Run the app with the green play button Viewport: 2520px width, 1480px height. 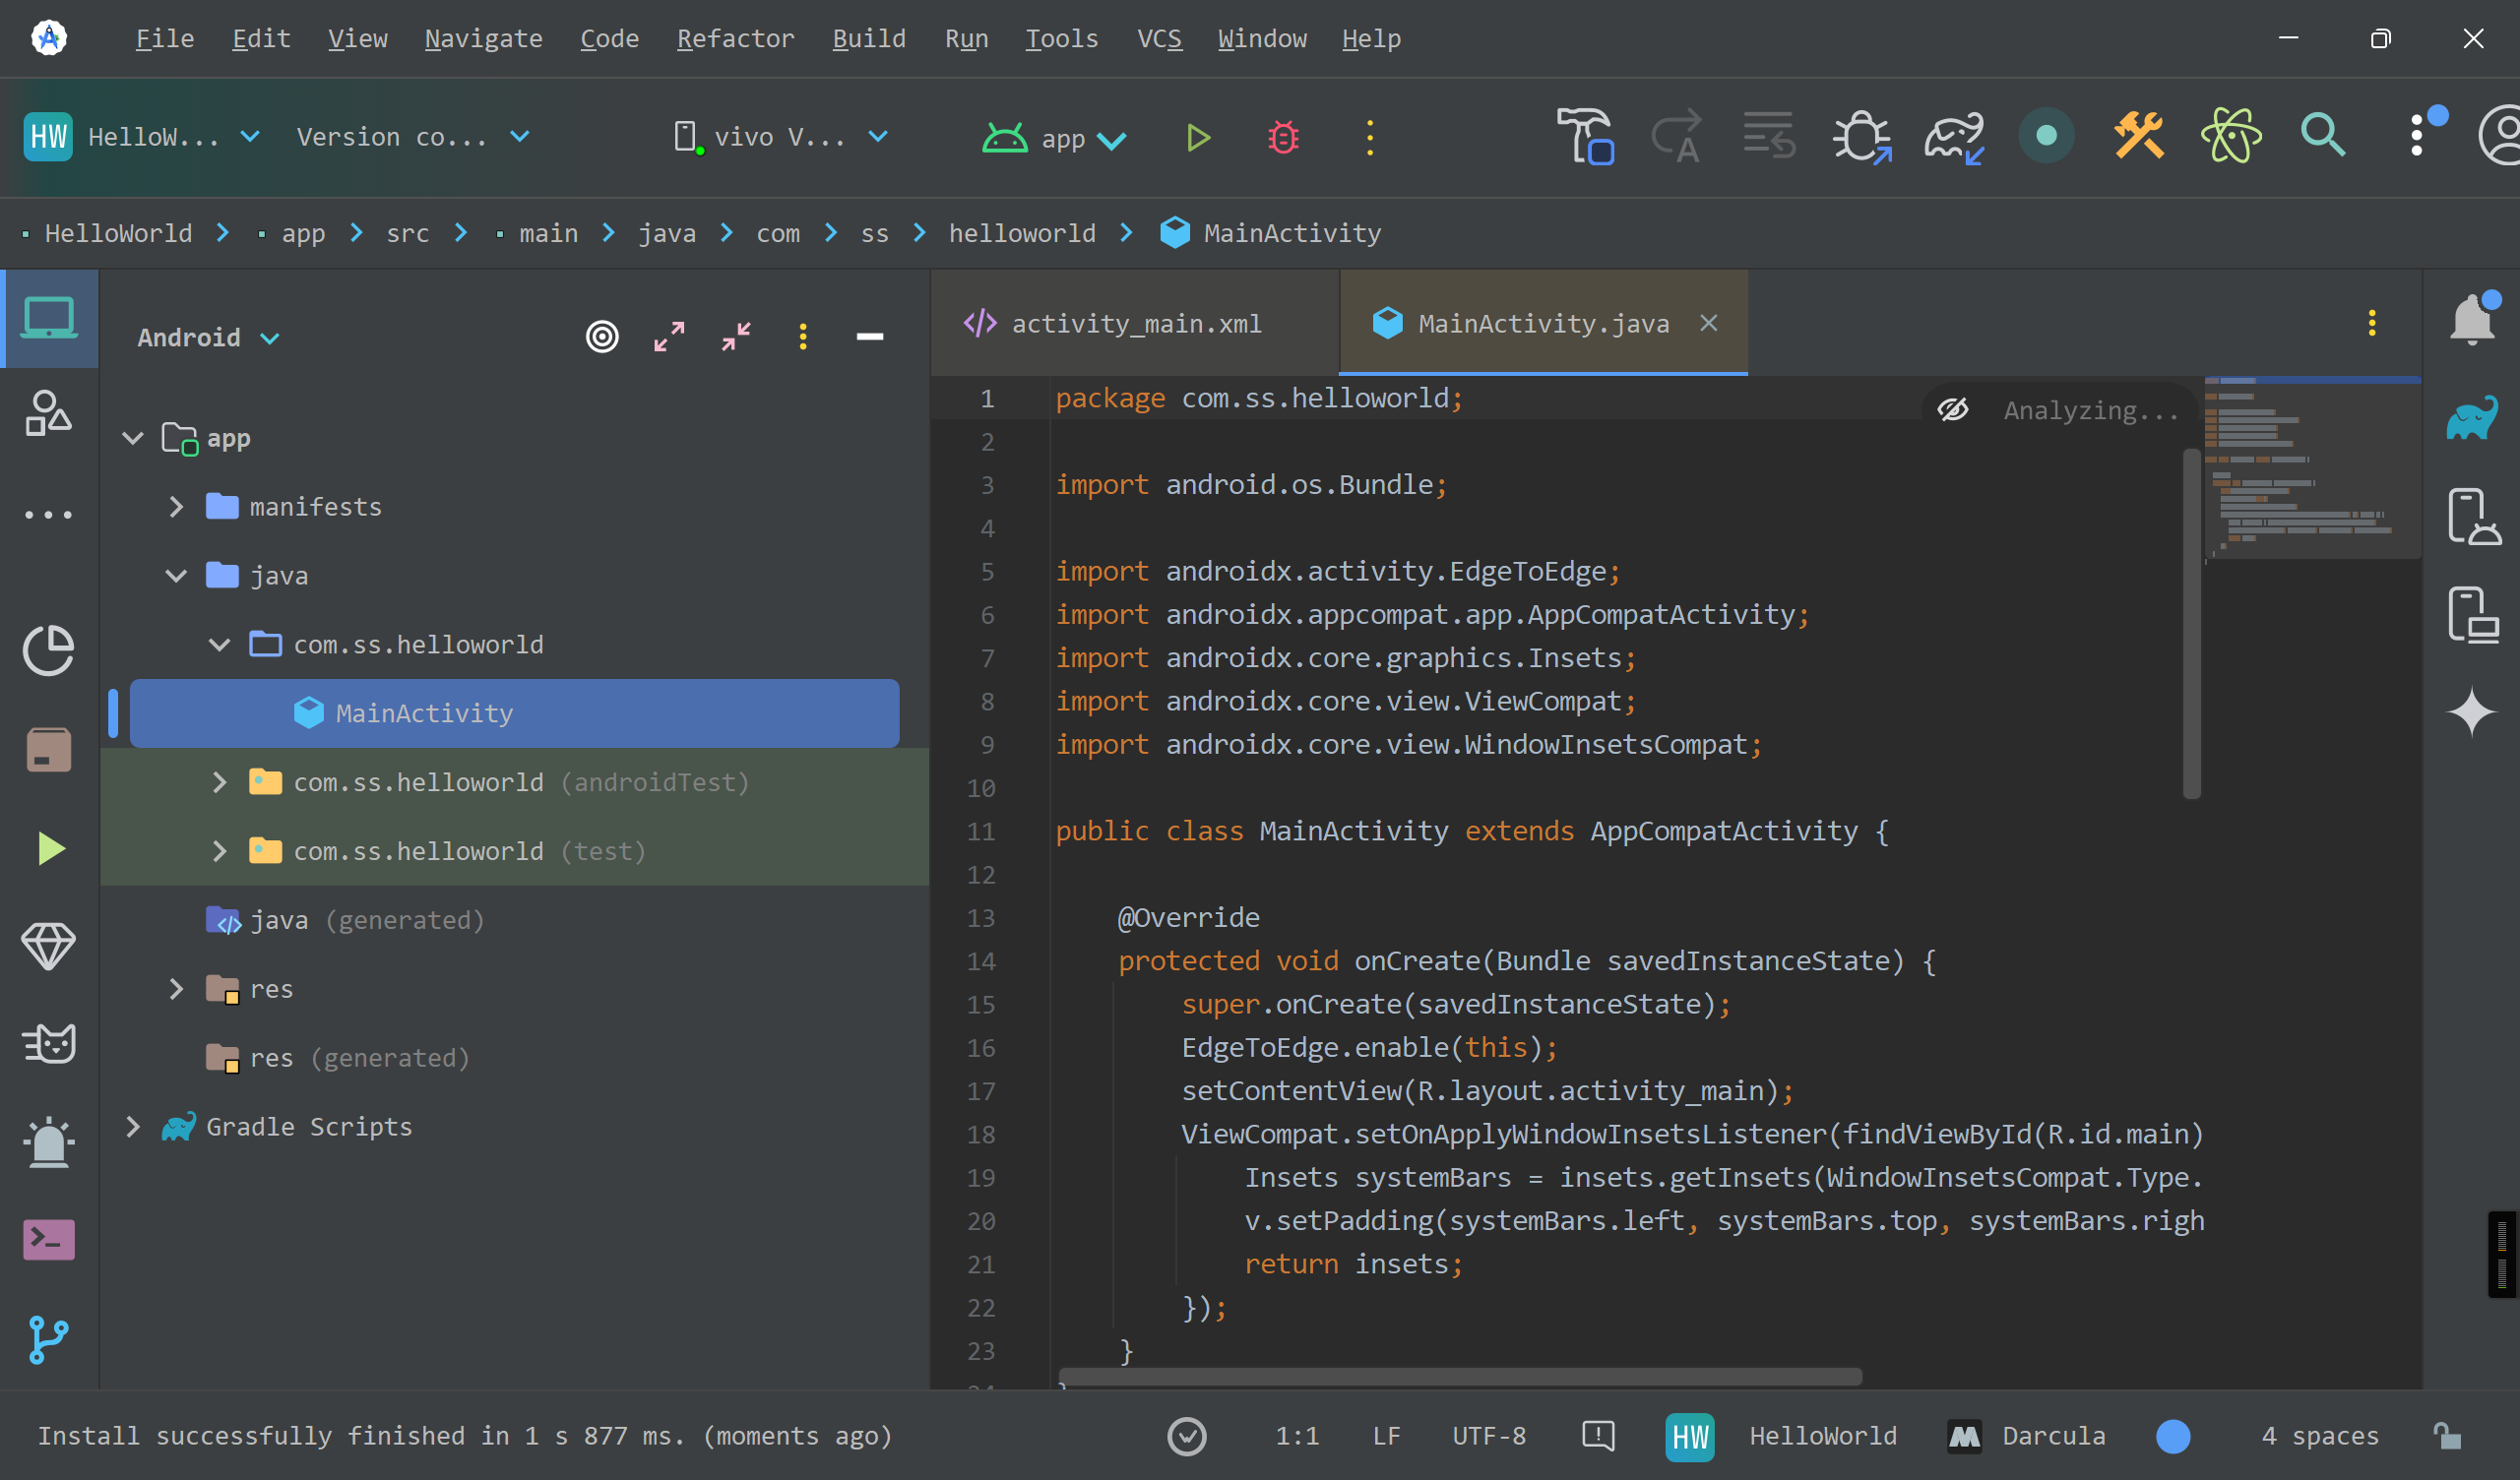1198,137
